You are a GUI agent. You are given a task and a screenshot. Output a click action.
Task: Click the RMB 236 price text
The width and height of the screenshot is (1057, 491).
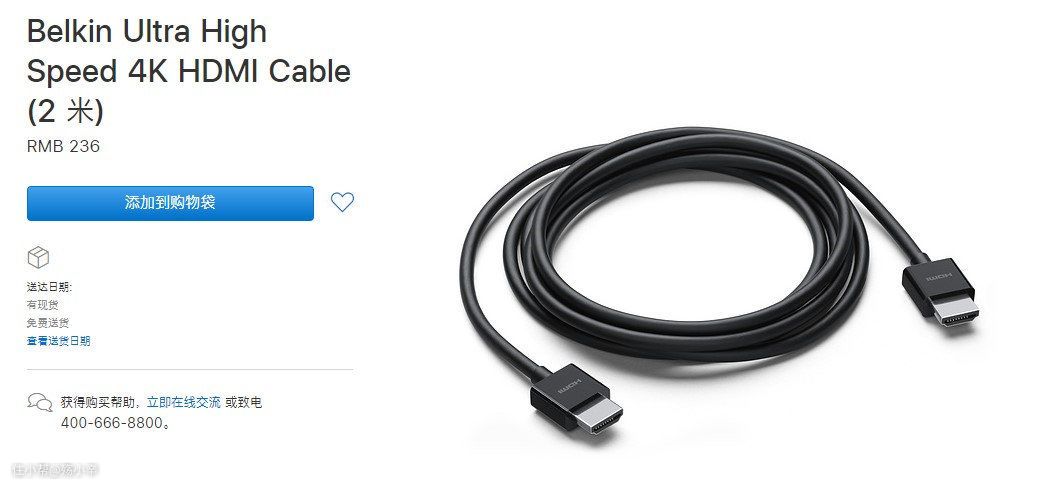coord(63,146)
